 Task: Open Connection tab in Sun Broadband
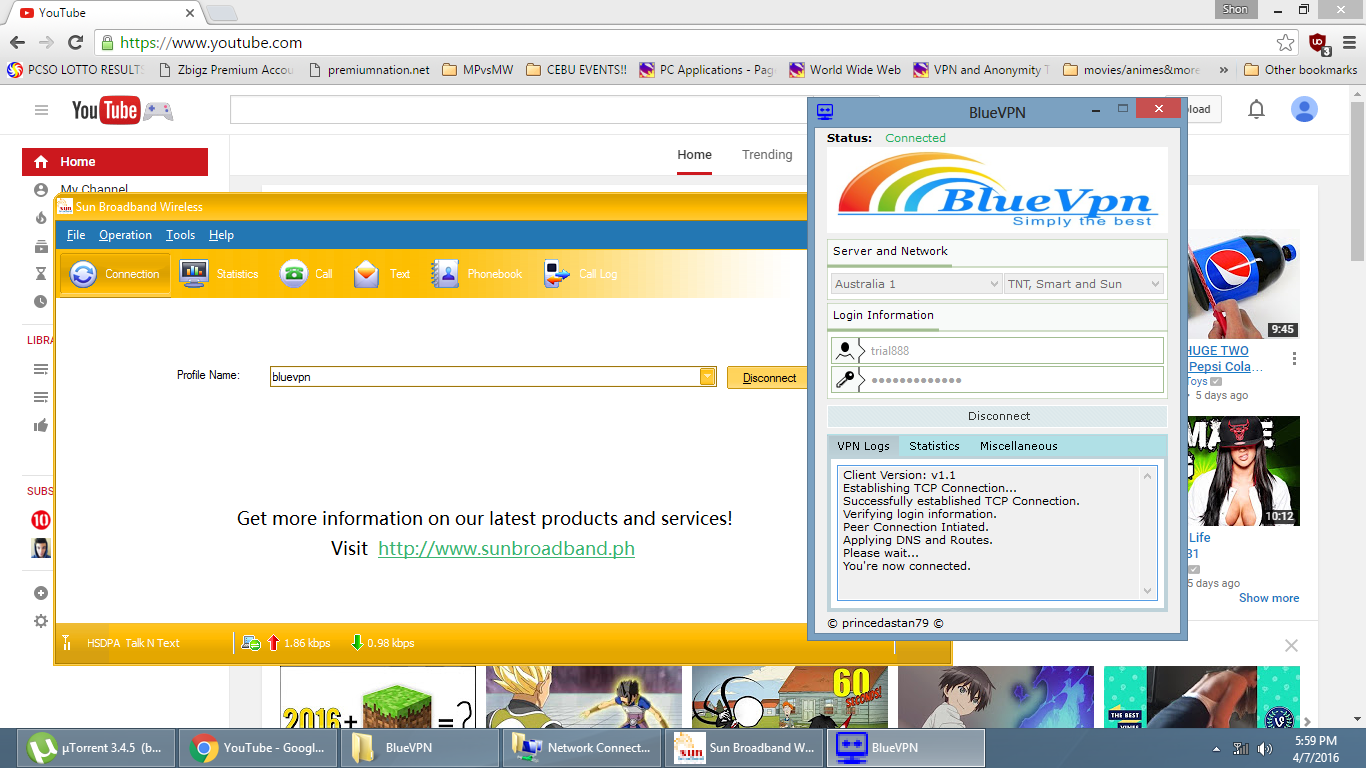(115, 274)
